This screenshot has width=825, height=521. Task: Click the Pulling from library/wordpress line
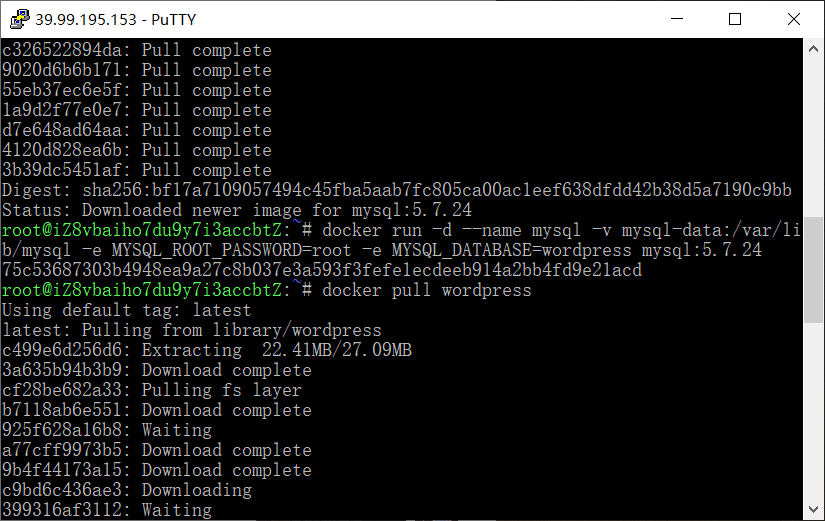click(192, 330)
